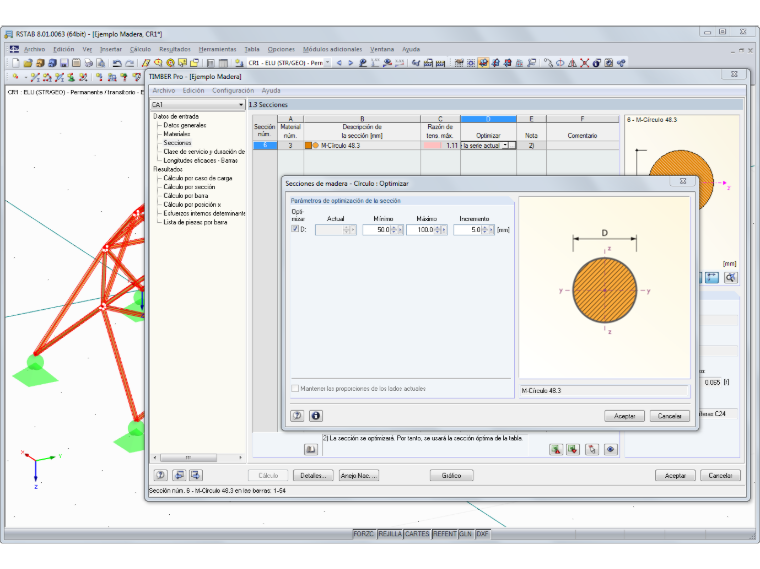
Task: Click Aceptar in Optimizar dialog
Action: (624, 416)
